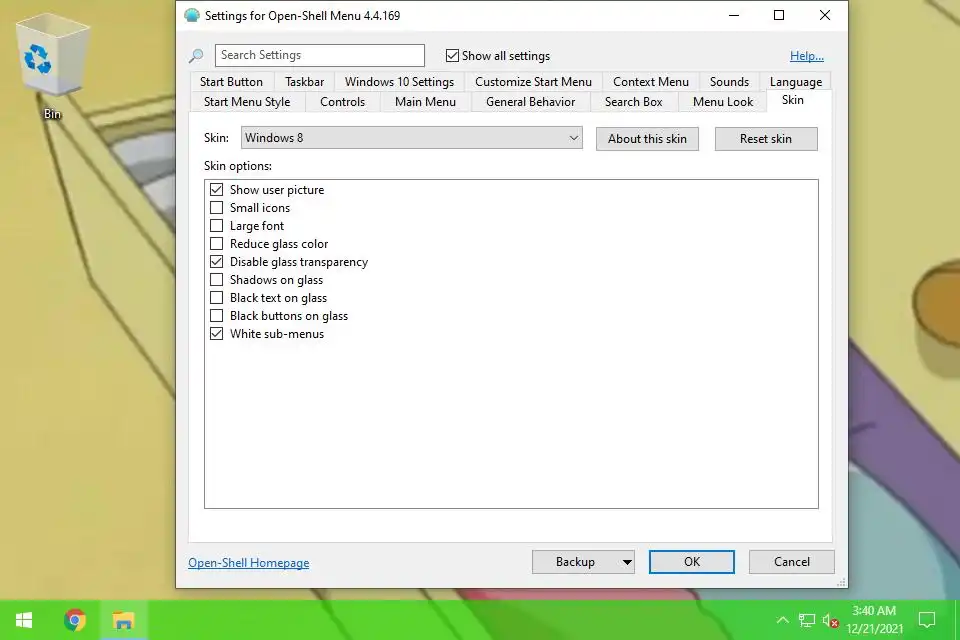Go to General Behavior tab
960x640 pixels.
531,102
